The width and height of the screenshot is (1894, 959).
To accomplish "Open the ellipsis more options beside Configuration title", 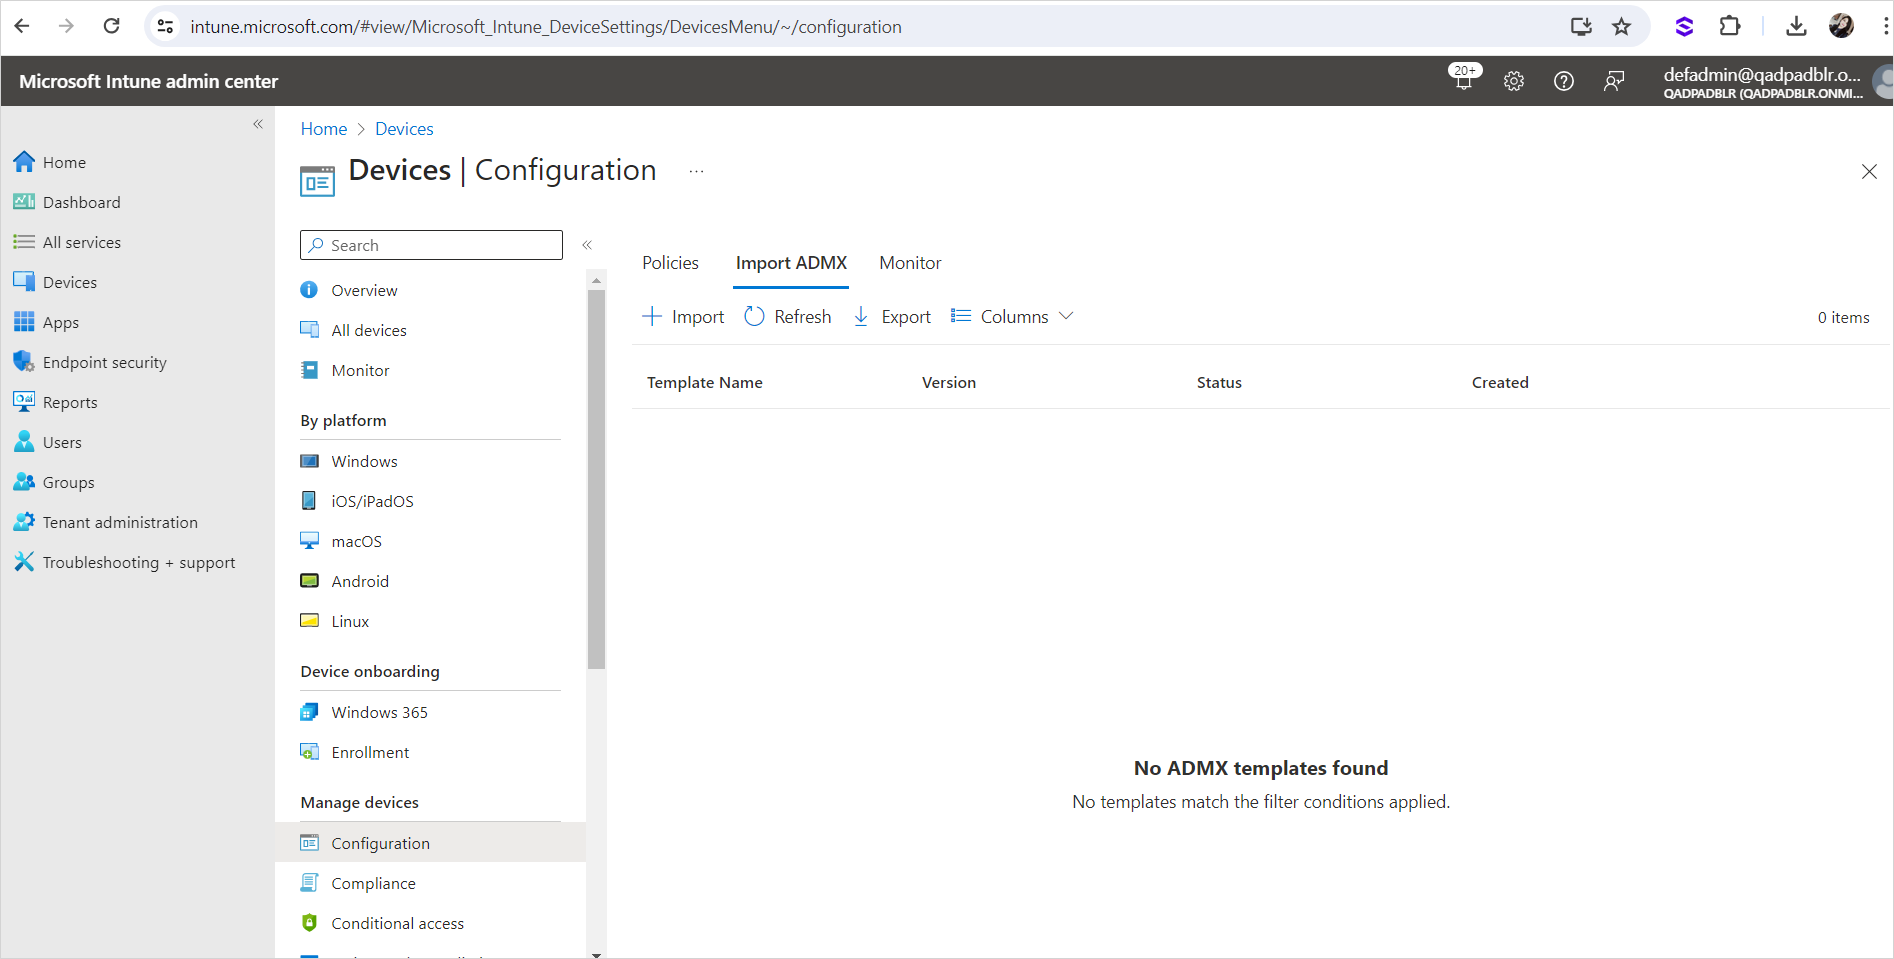I will tap(696, 172).
